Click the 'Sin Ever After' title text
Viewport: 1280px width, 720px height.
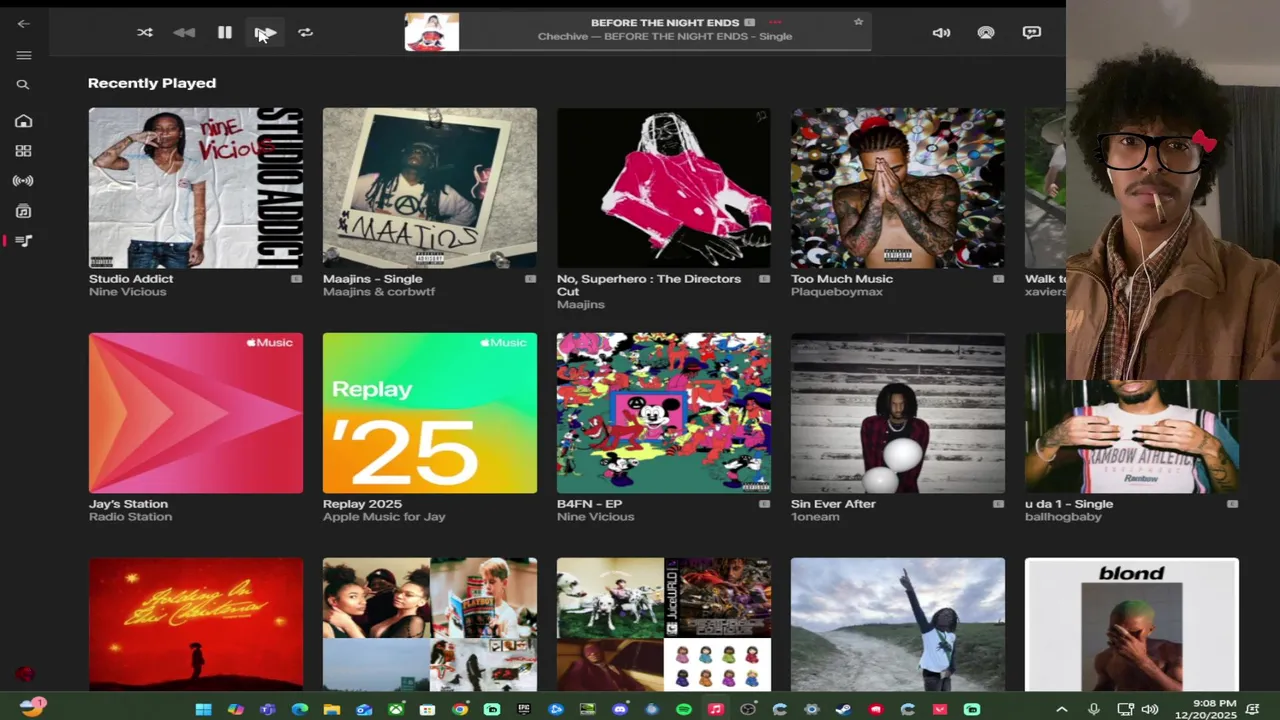click(833, 504)
